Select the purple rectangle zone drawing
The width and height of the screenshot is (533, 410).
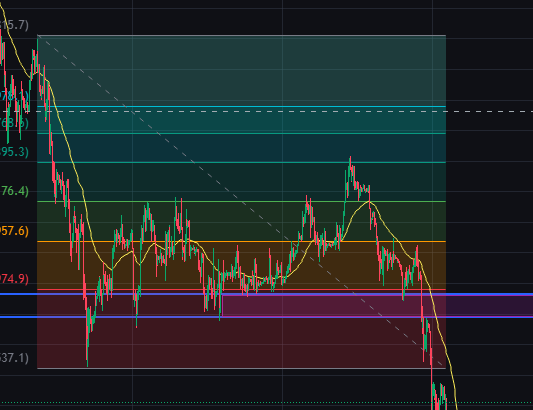377,306
